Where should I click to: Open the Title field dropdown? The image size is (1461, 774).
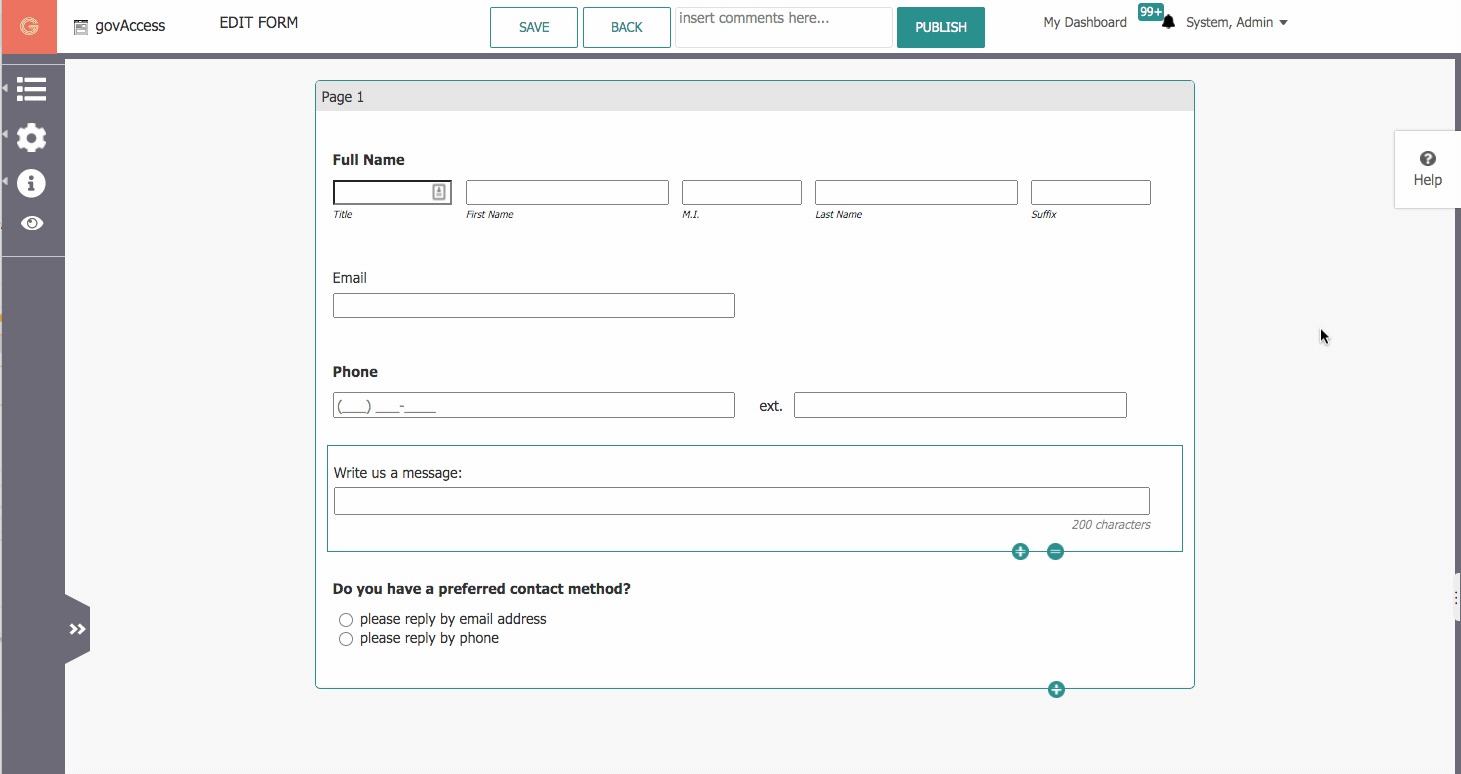click(439, 191)
